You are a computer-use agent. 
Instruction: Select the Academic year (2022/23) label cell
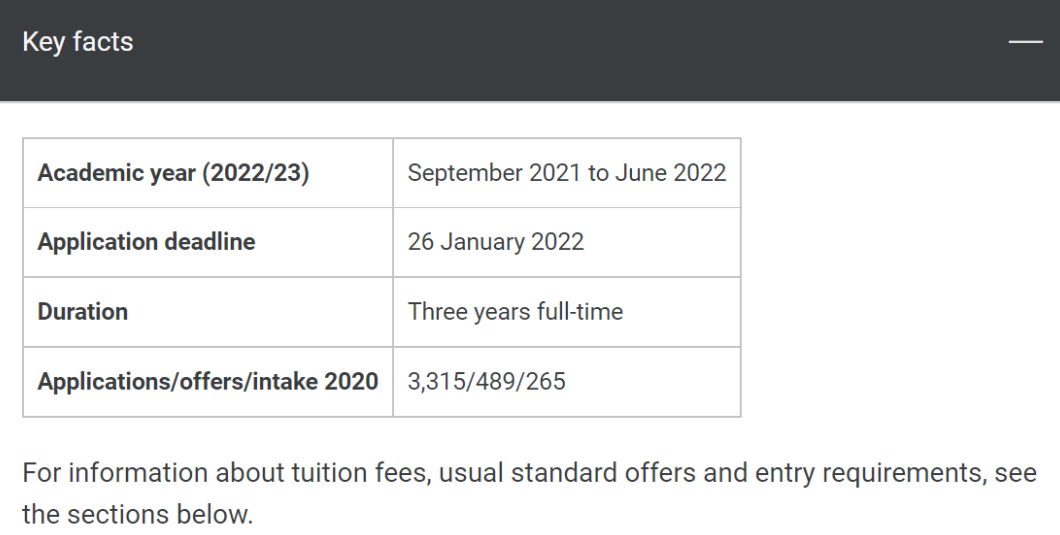[x=208, y=173]
